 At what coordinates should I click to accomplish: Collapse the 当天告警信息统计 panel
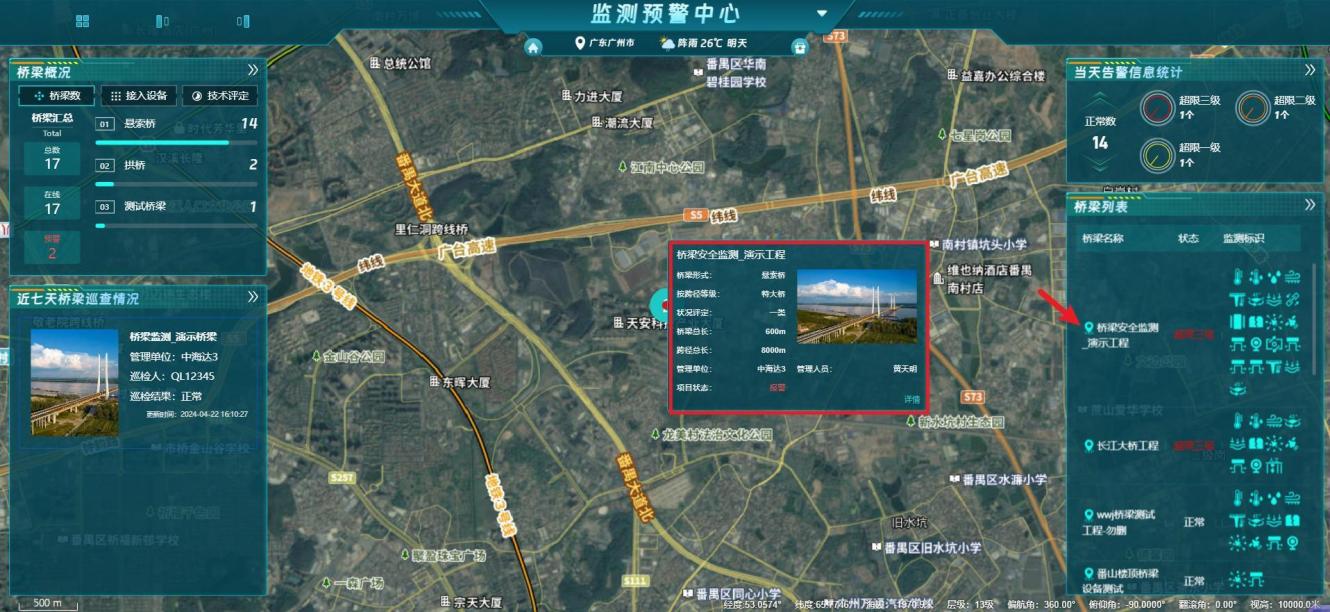click(x=1310, y=70)
